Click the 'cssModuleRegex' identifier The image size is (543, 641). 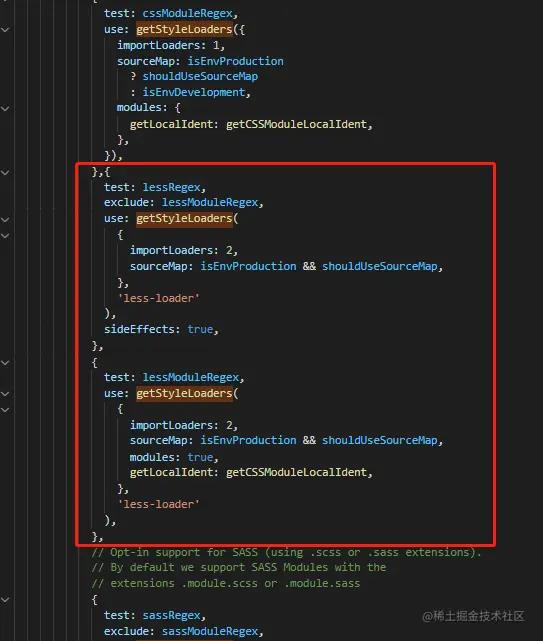pos(187,13)
